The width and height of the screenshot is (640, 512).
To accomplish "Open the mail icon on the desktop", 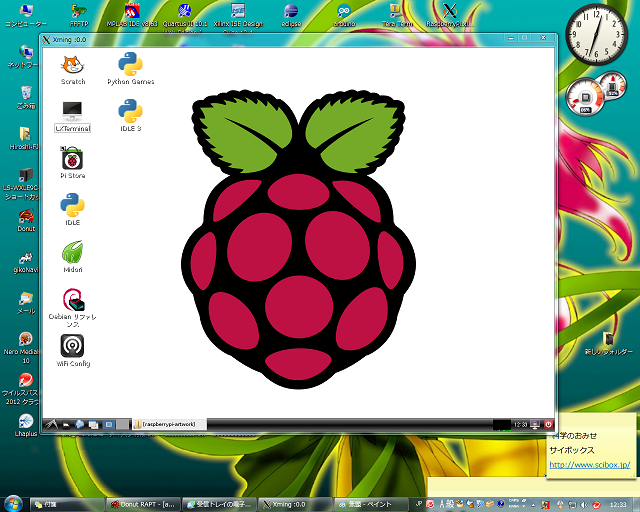I will pos(26,303).
